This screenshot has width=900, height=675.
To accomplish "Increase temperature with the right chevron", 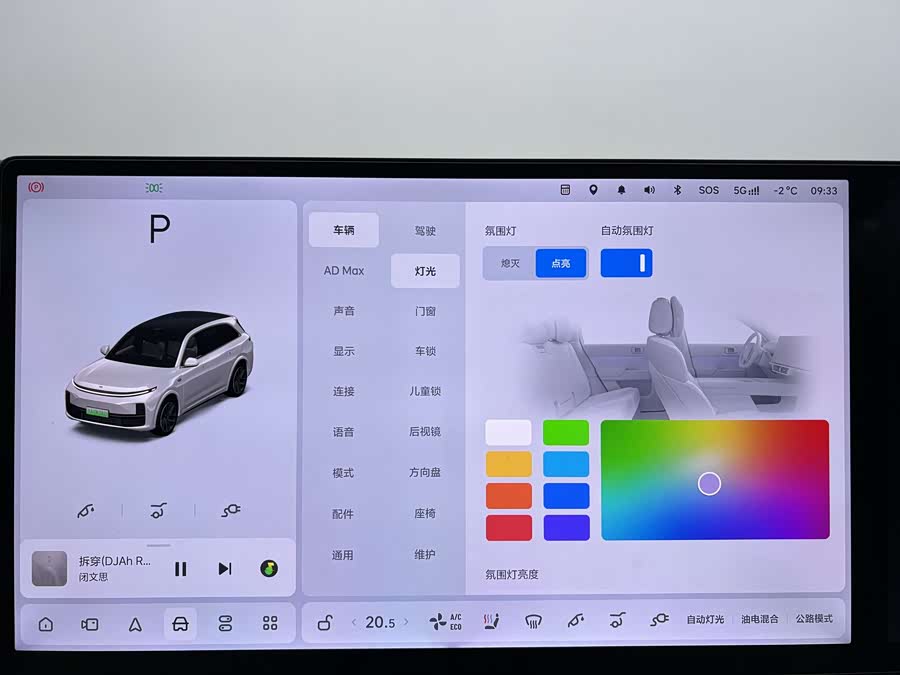I will (406, 623).
